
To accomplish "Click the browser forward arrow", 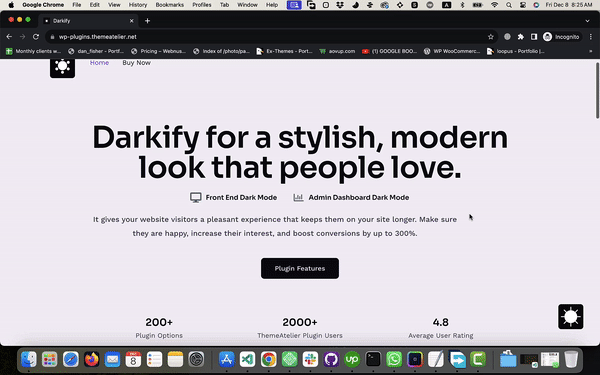I will [x=22, y=37].
